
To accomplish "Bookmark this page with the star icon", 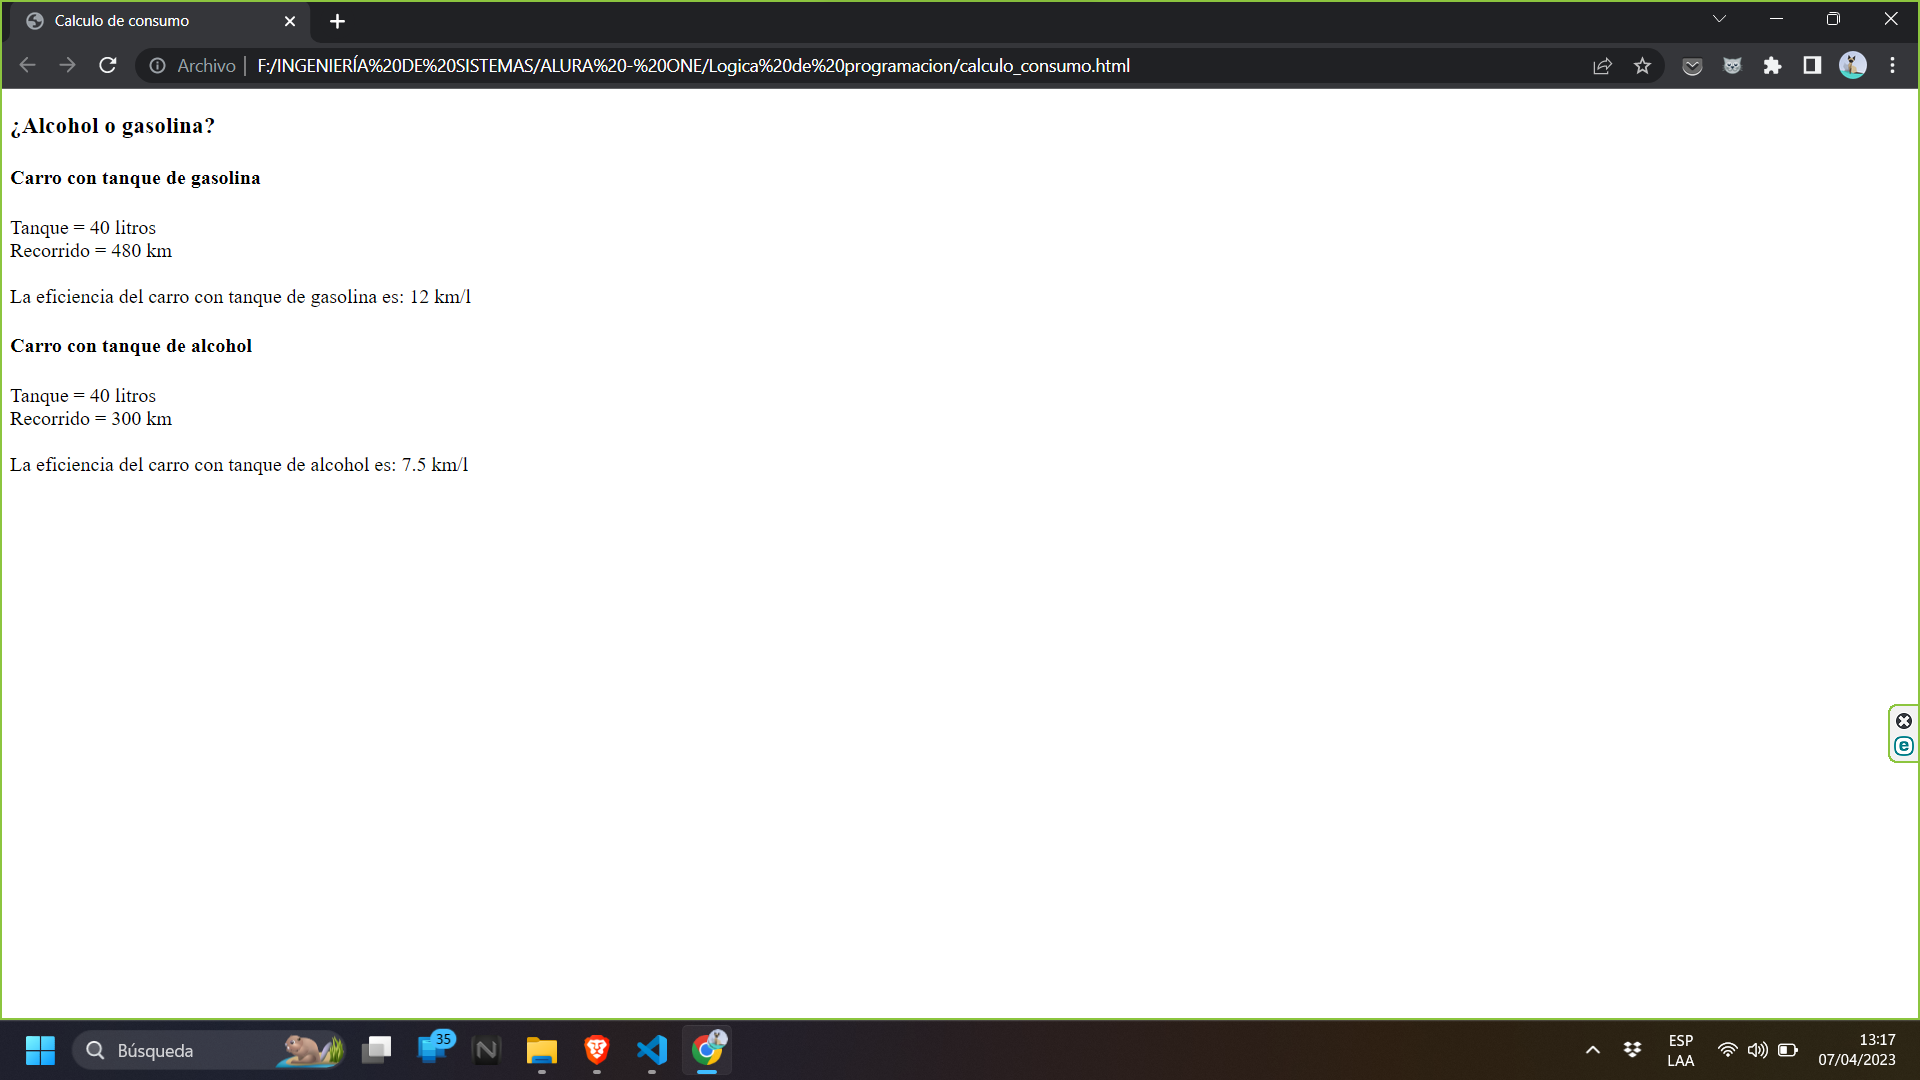I will (1642, 66).
